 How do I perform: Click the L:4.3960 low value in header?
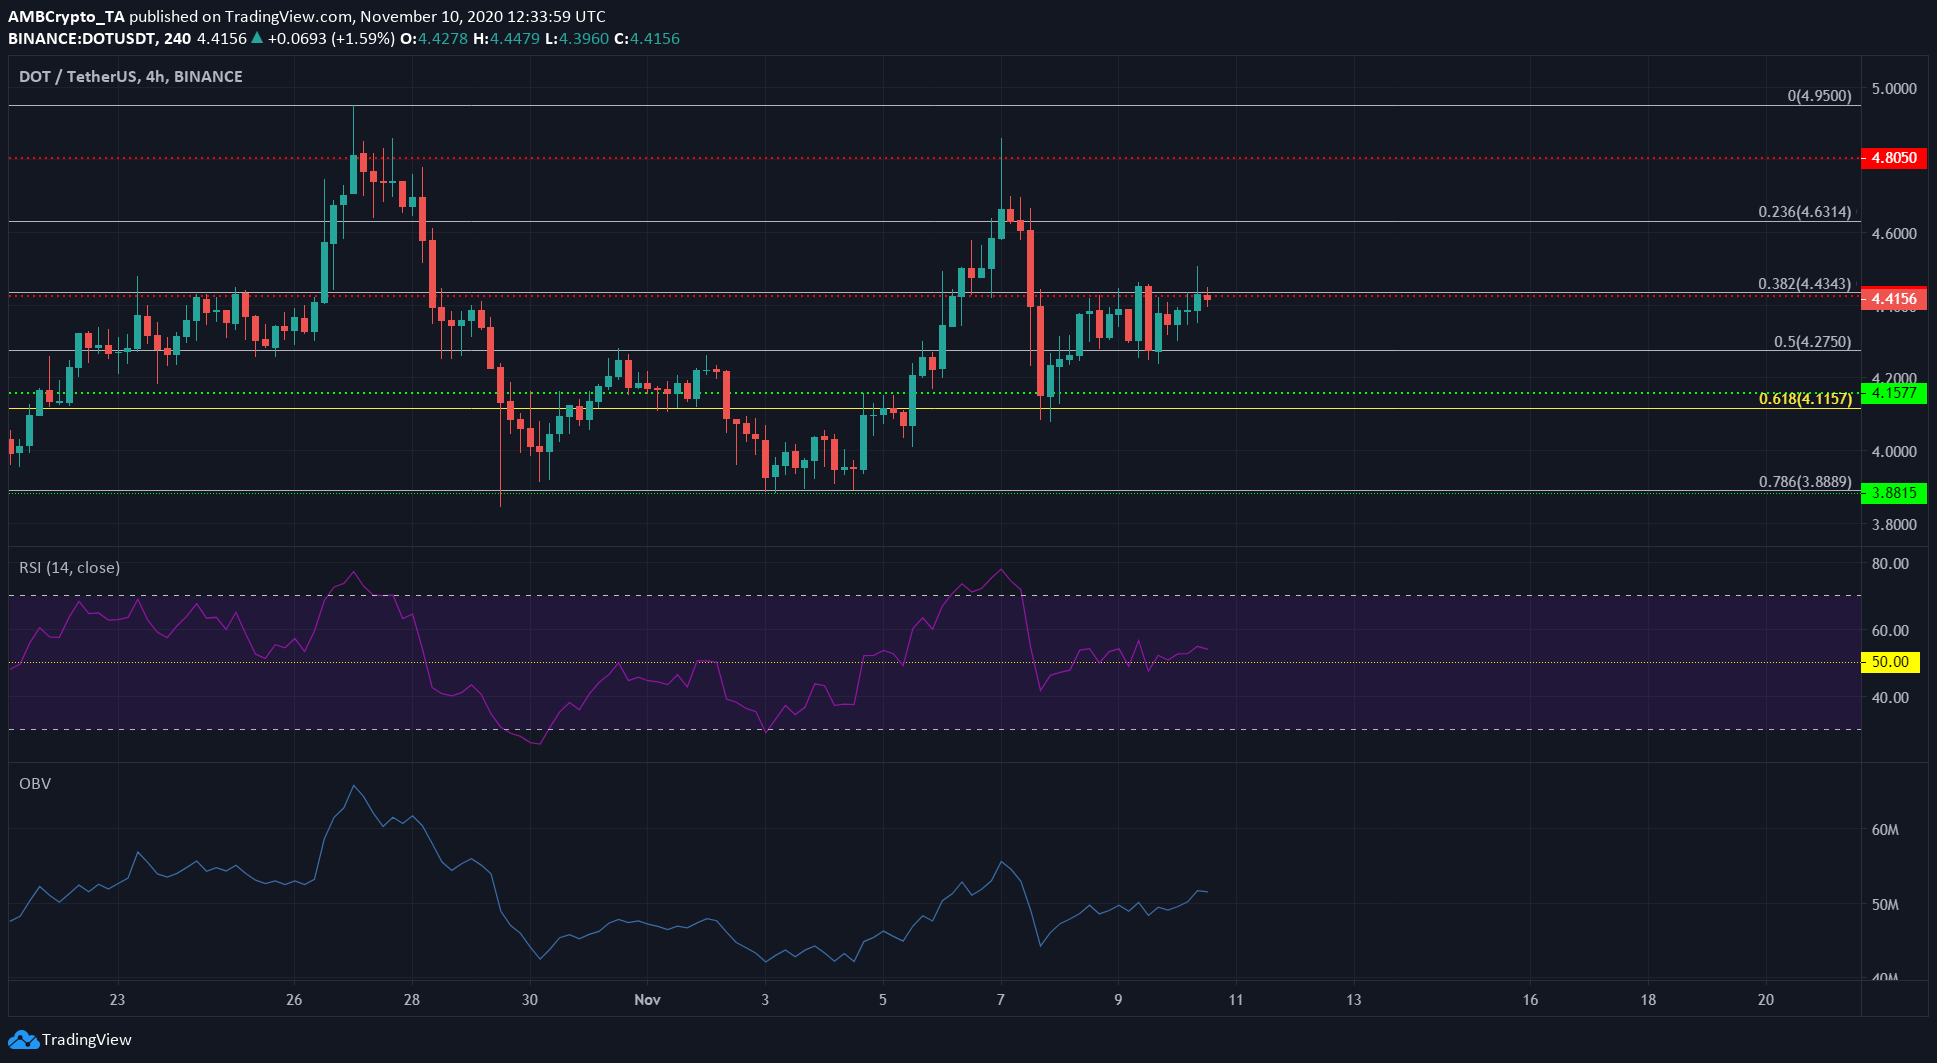[x=577, y=39]
